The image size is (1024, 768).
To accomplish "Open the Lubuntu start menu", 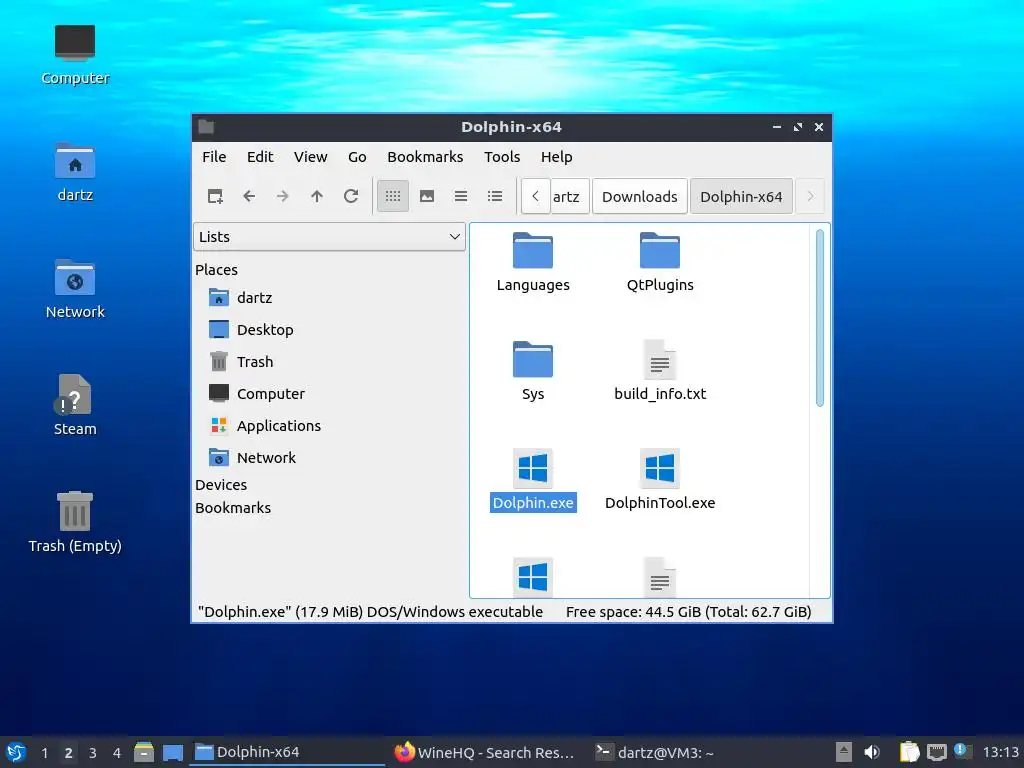I will (16, 752).
